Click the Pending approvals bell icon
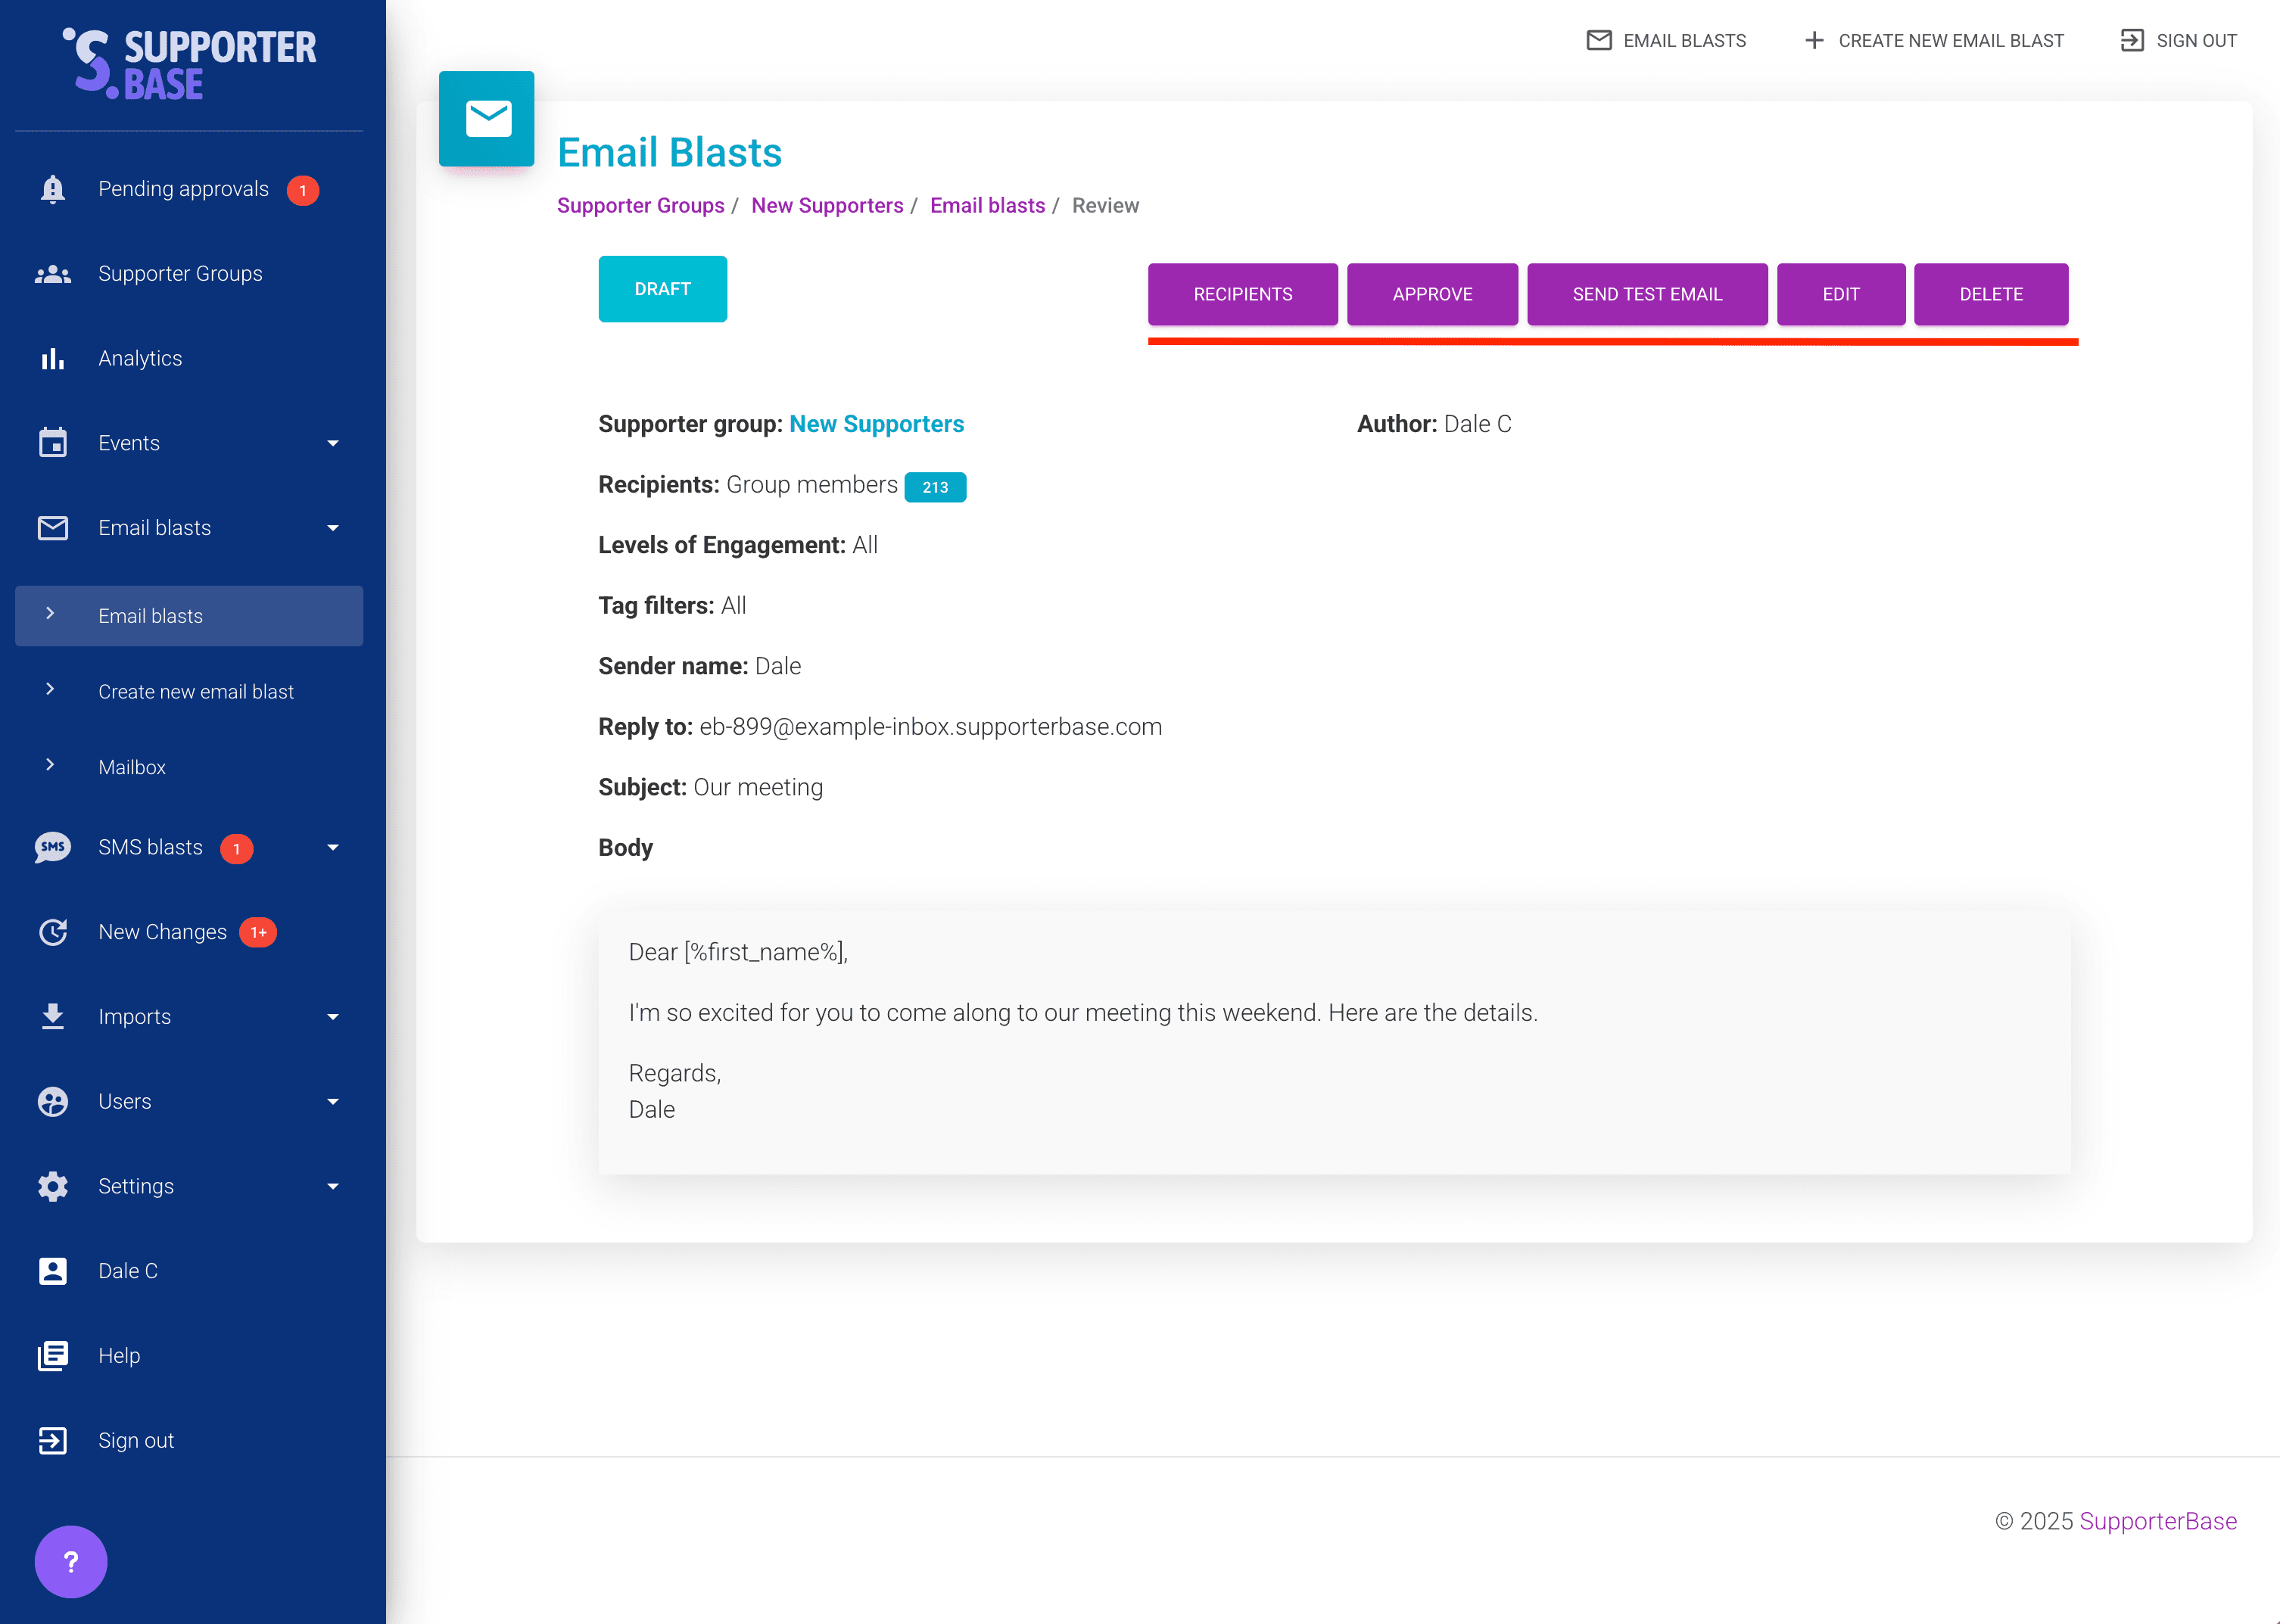Screen dimensions: 2280x1624 pos(53,189)
